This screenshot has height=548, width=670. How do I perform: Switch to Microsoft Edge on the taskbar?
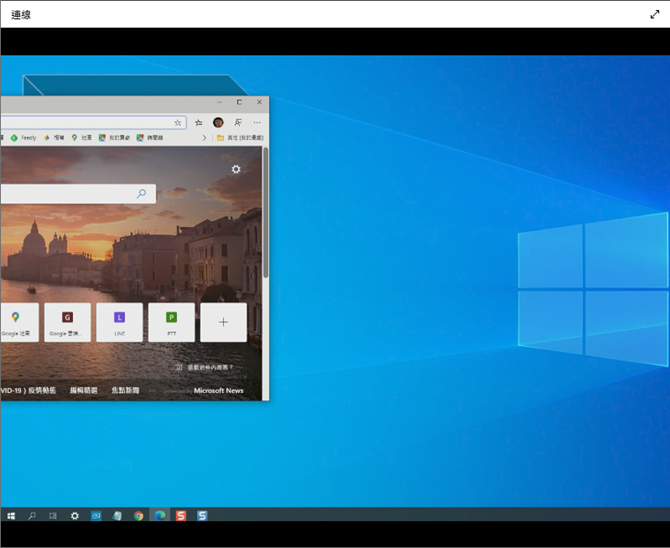pyautogui.click(x=160, y=516)
